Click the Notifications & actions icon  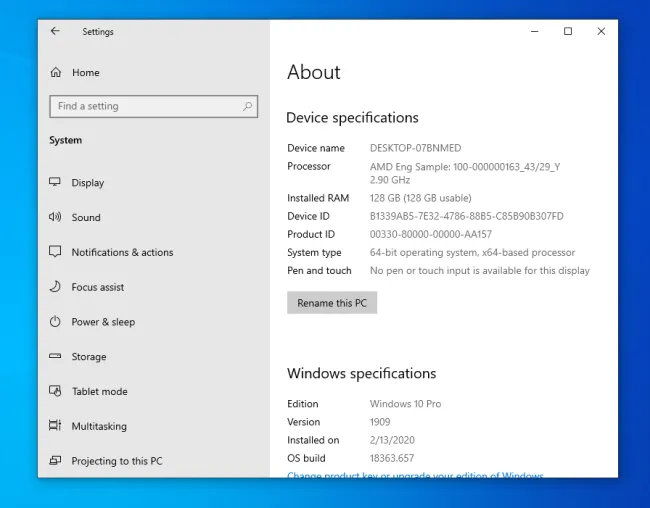[56, 252]
